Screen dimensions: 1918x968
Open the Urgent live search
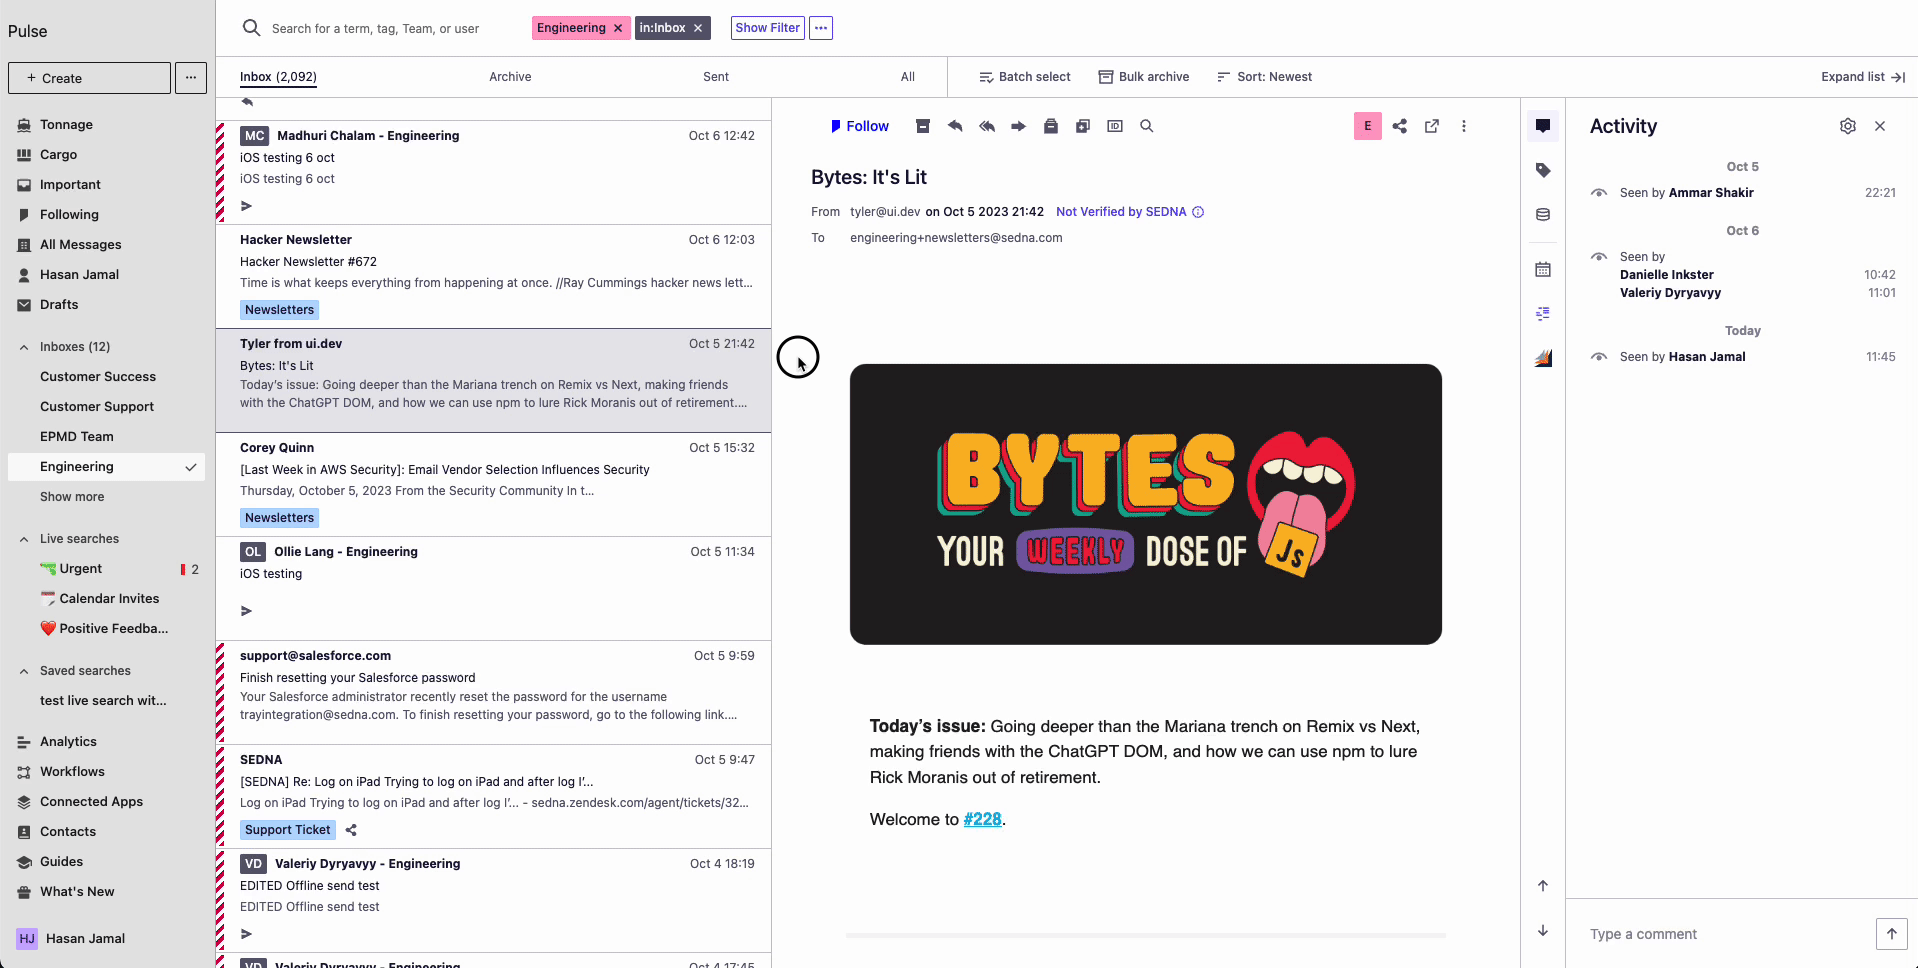[x=80, y=569]
